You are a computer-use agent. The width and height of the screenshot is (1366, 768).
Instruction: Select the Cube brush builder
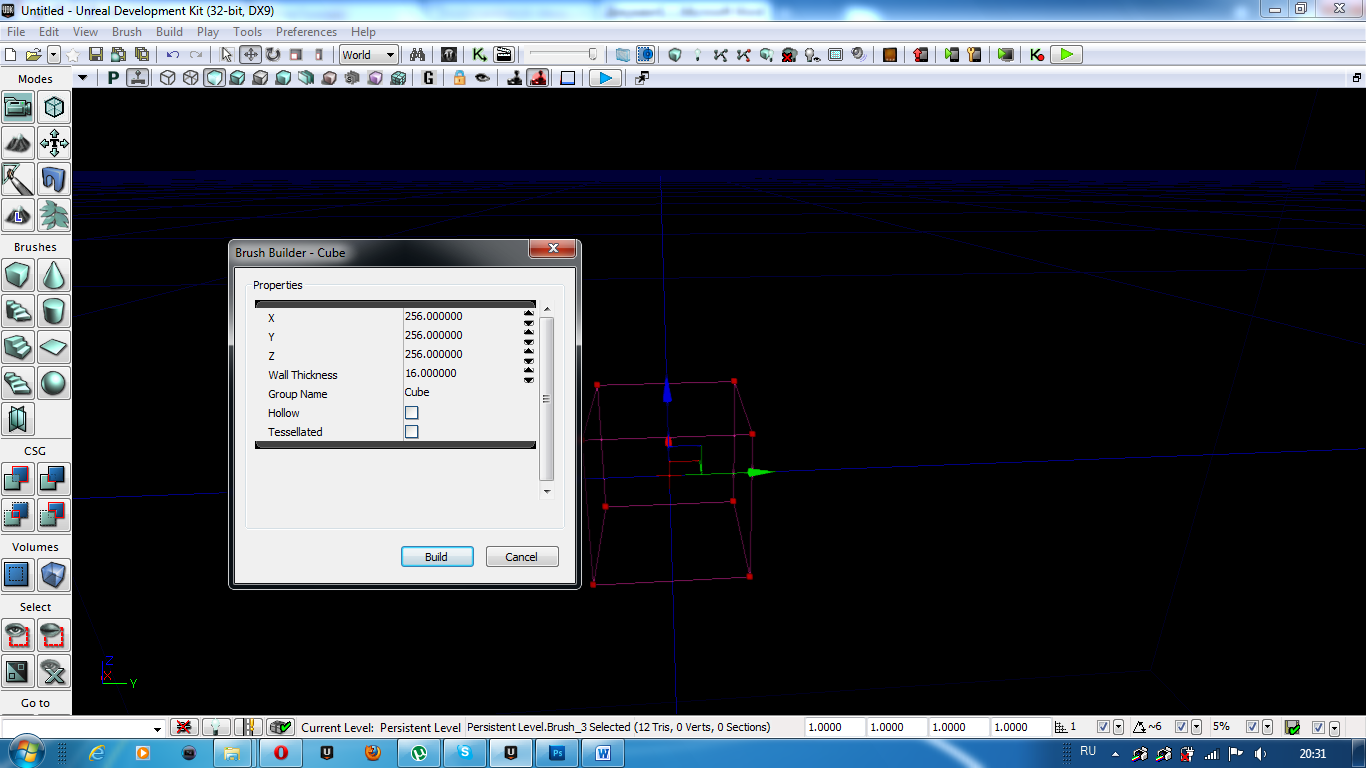[x=18, y=274]
